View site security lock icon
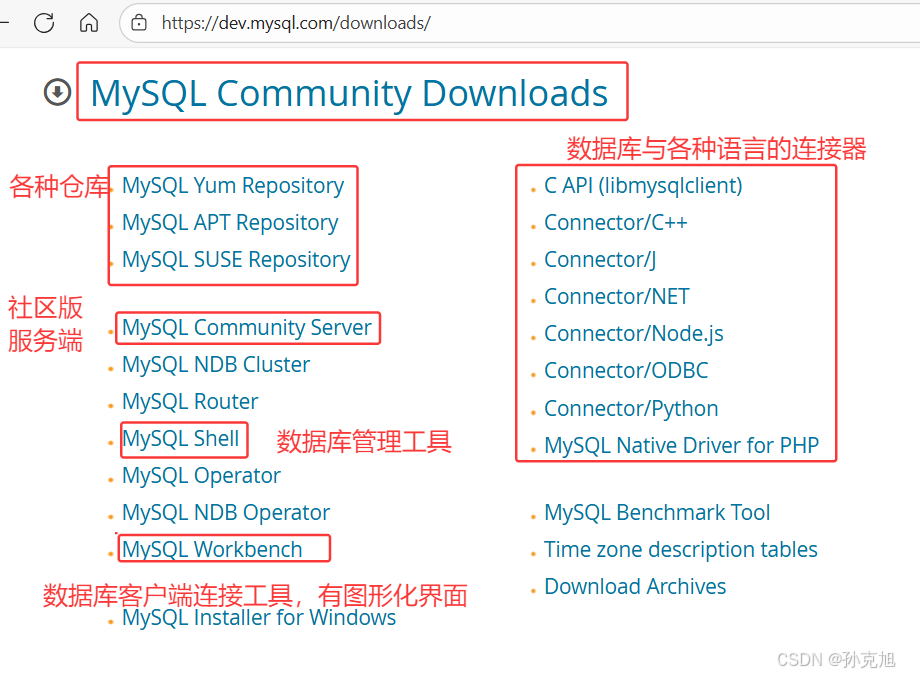Image resolution: width=920 pixels, height=675 pixels. click(139, 23)
